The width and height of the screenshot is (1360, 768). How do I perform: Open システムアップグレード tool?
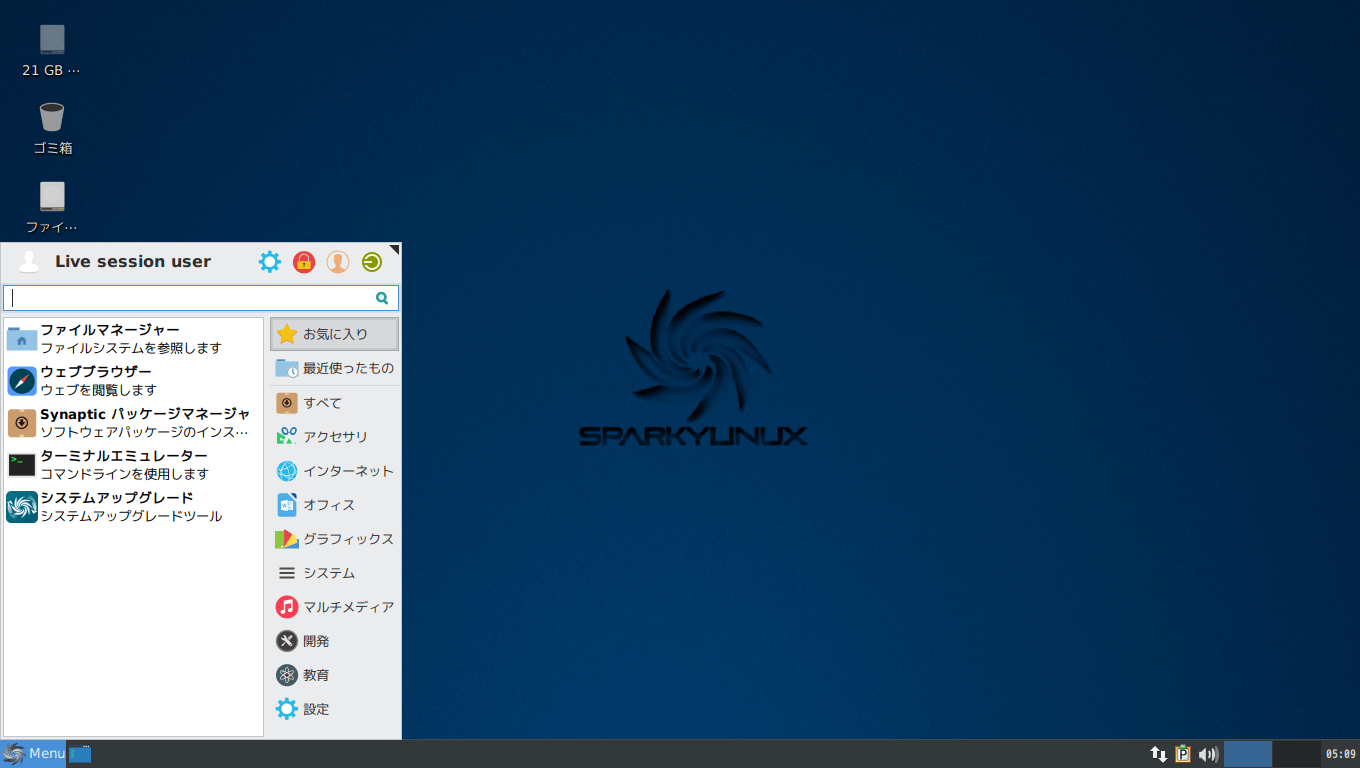coord(133,507)
